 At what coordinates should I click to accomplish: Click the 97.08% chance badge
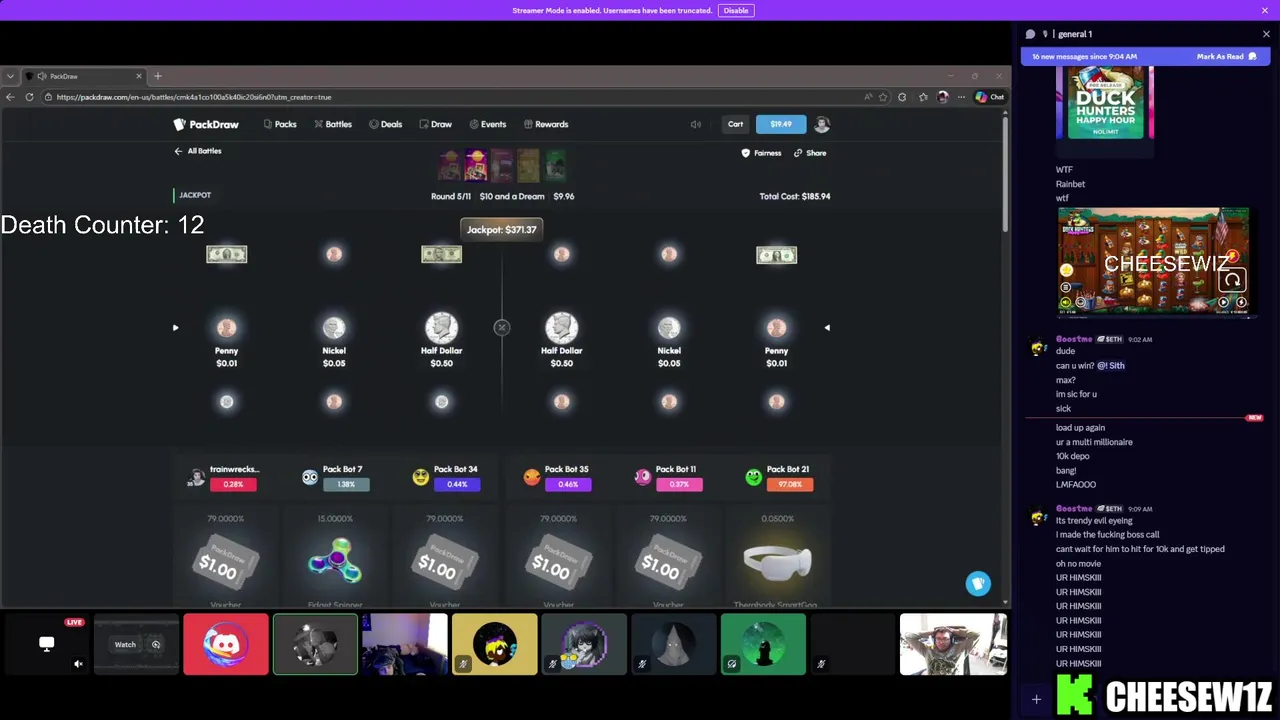[x=790, y=485]
